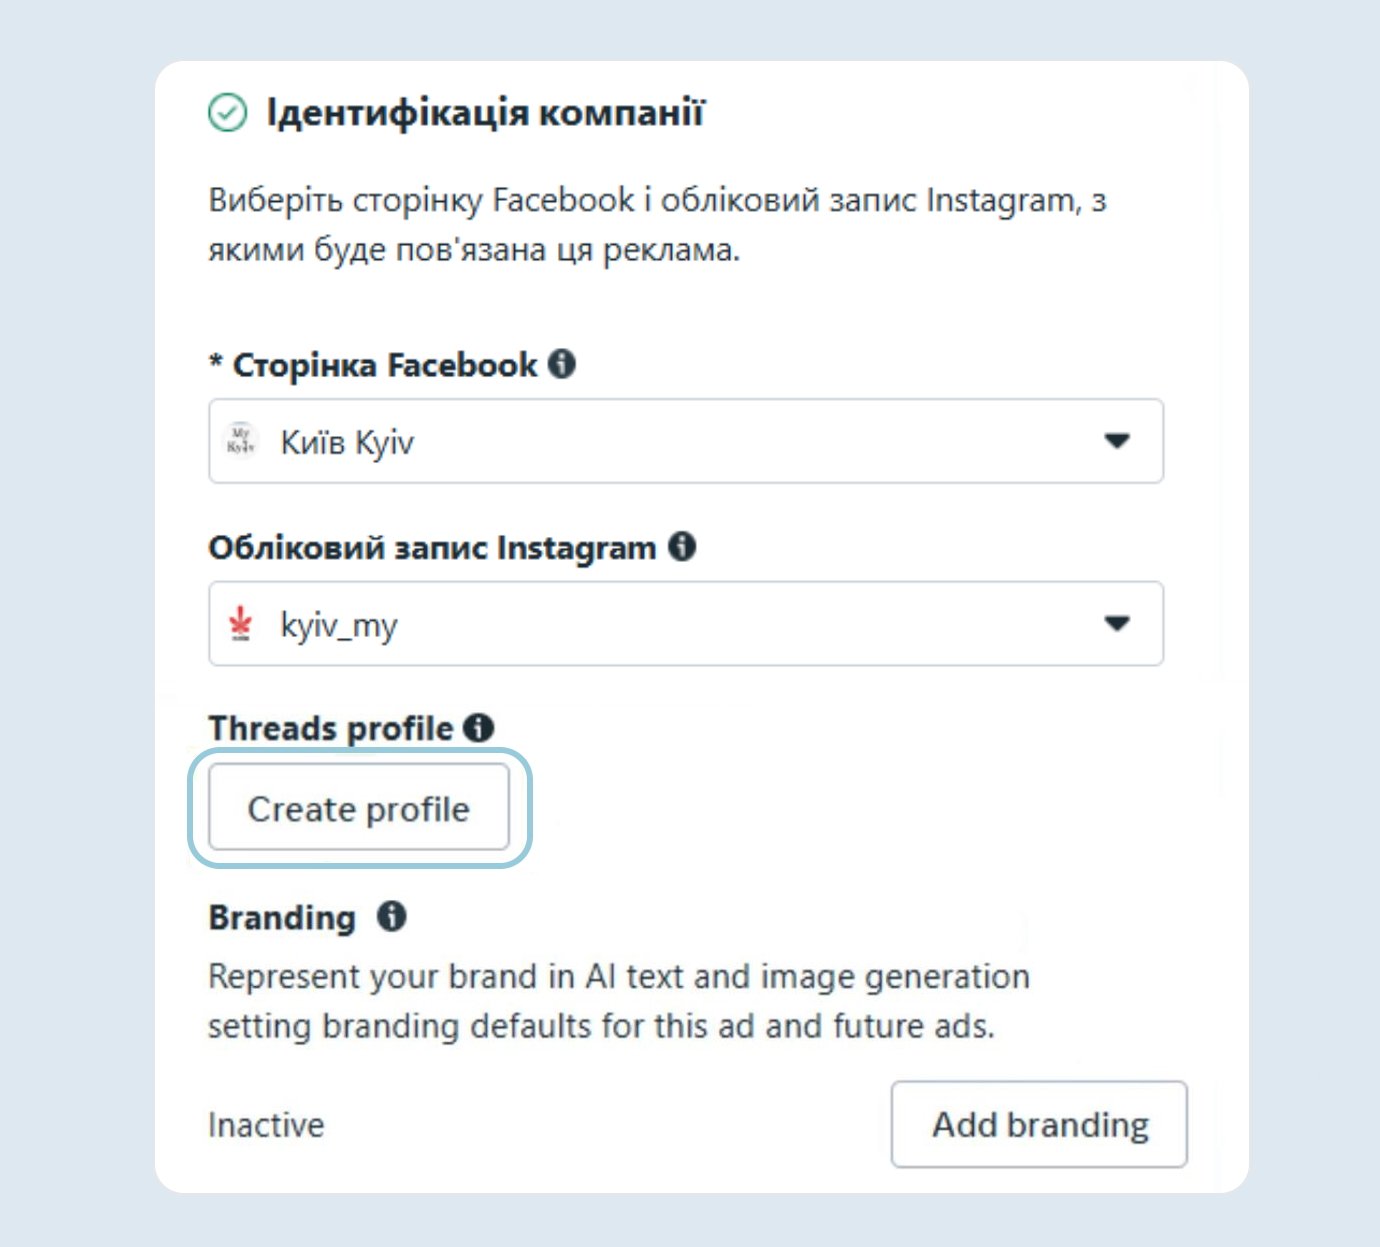Viewport: 1380px width, 1247px height.
Task: Click the Inactive branding status text
Action: (266, 1125)
